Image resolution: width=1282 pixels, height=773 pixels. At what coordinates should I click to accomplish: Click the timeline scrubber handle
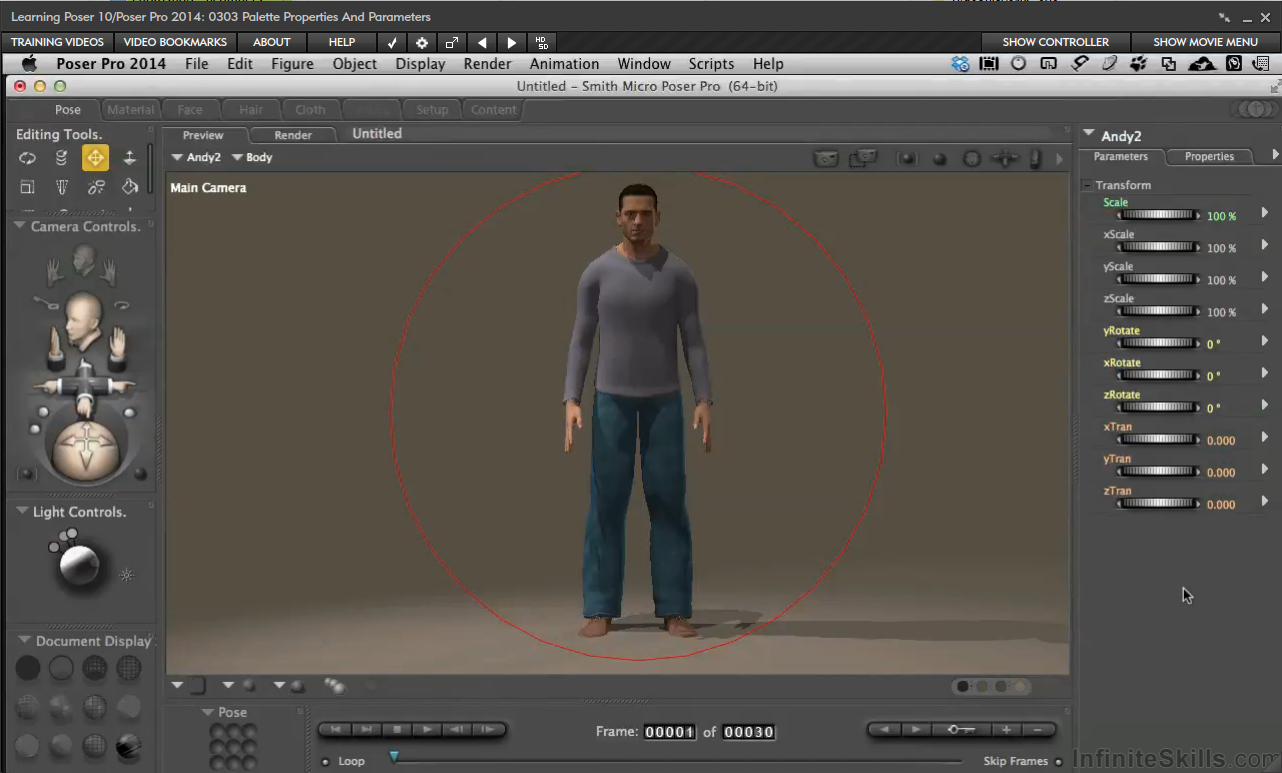[x=394, y=757]
